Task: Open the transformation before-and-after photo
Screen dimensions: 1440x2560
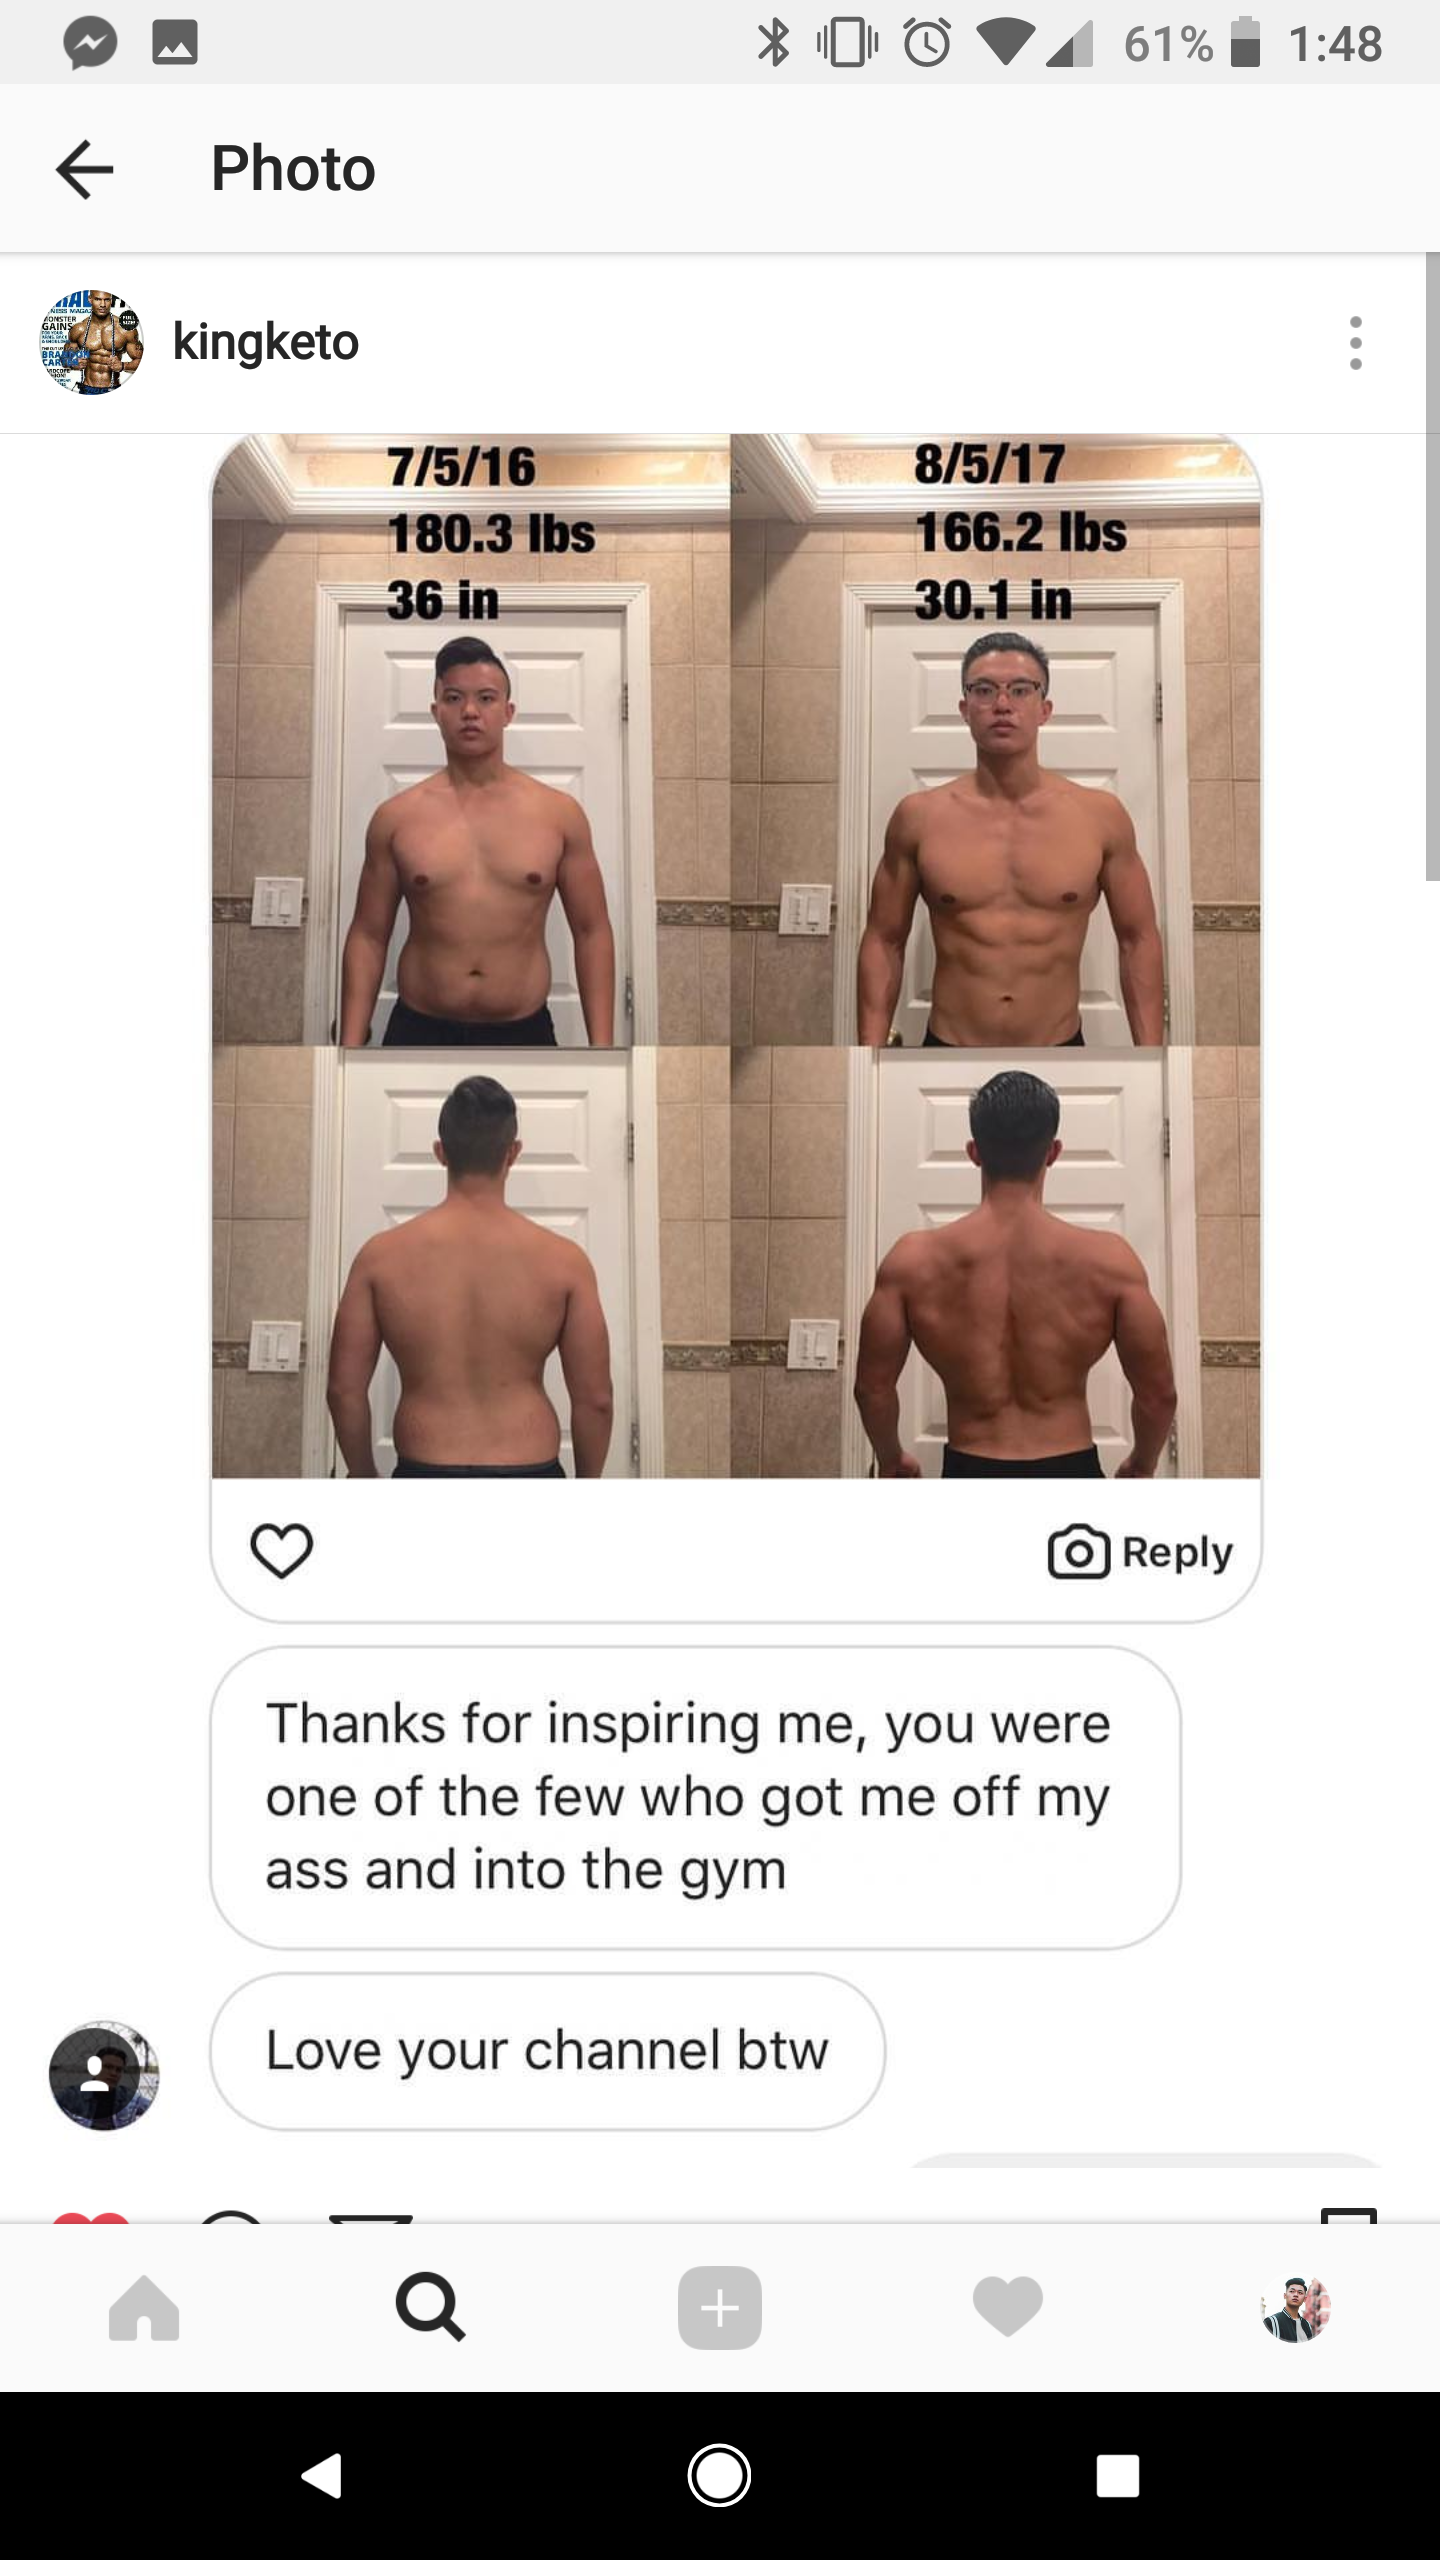Action: tap(736, 956)
